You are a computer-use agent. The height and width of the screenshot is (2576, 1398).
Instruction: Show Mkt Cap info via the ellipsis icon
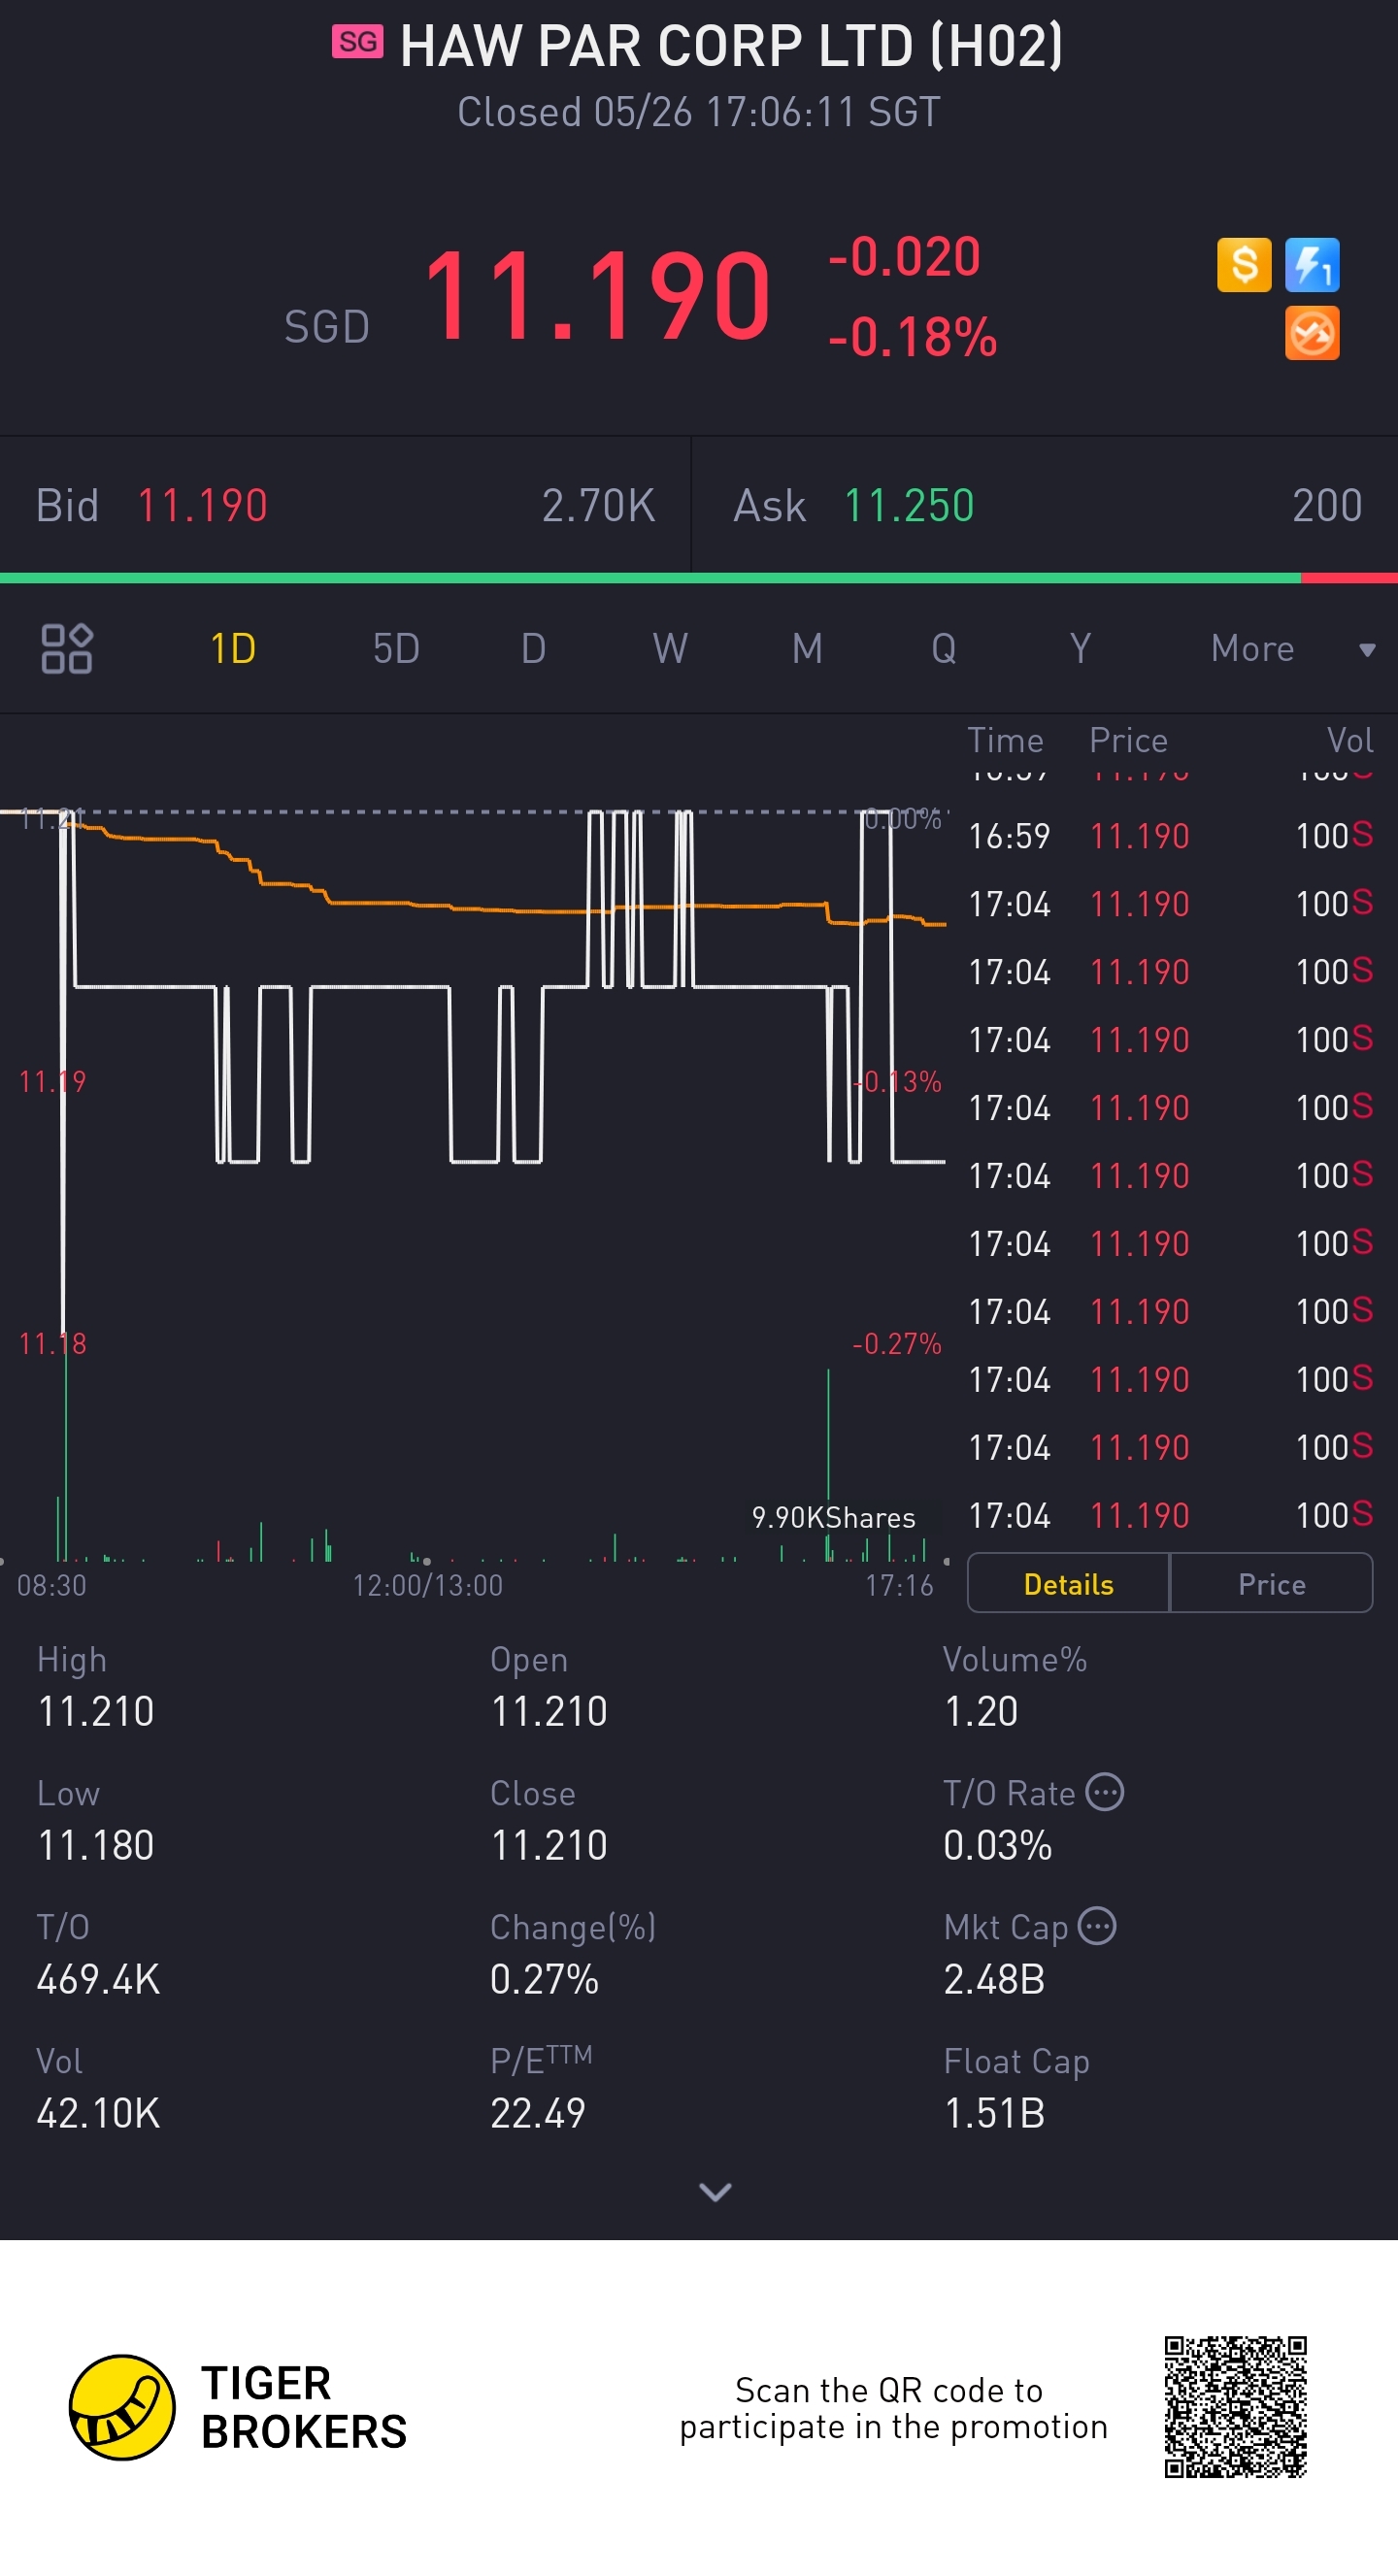click(1098, 1926)
